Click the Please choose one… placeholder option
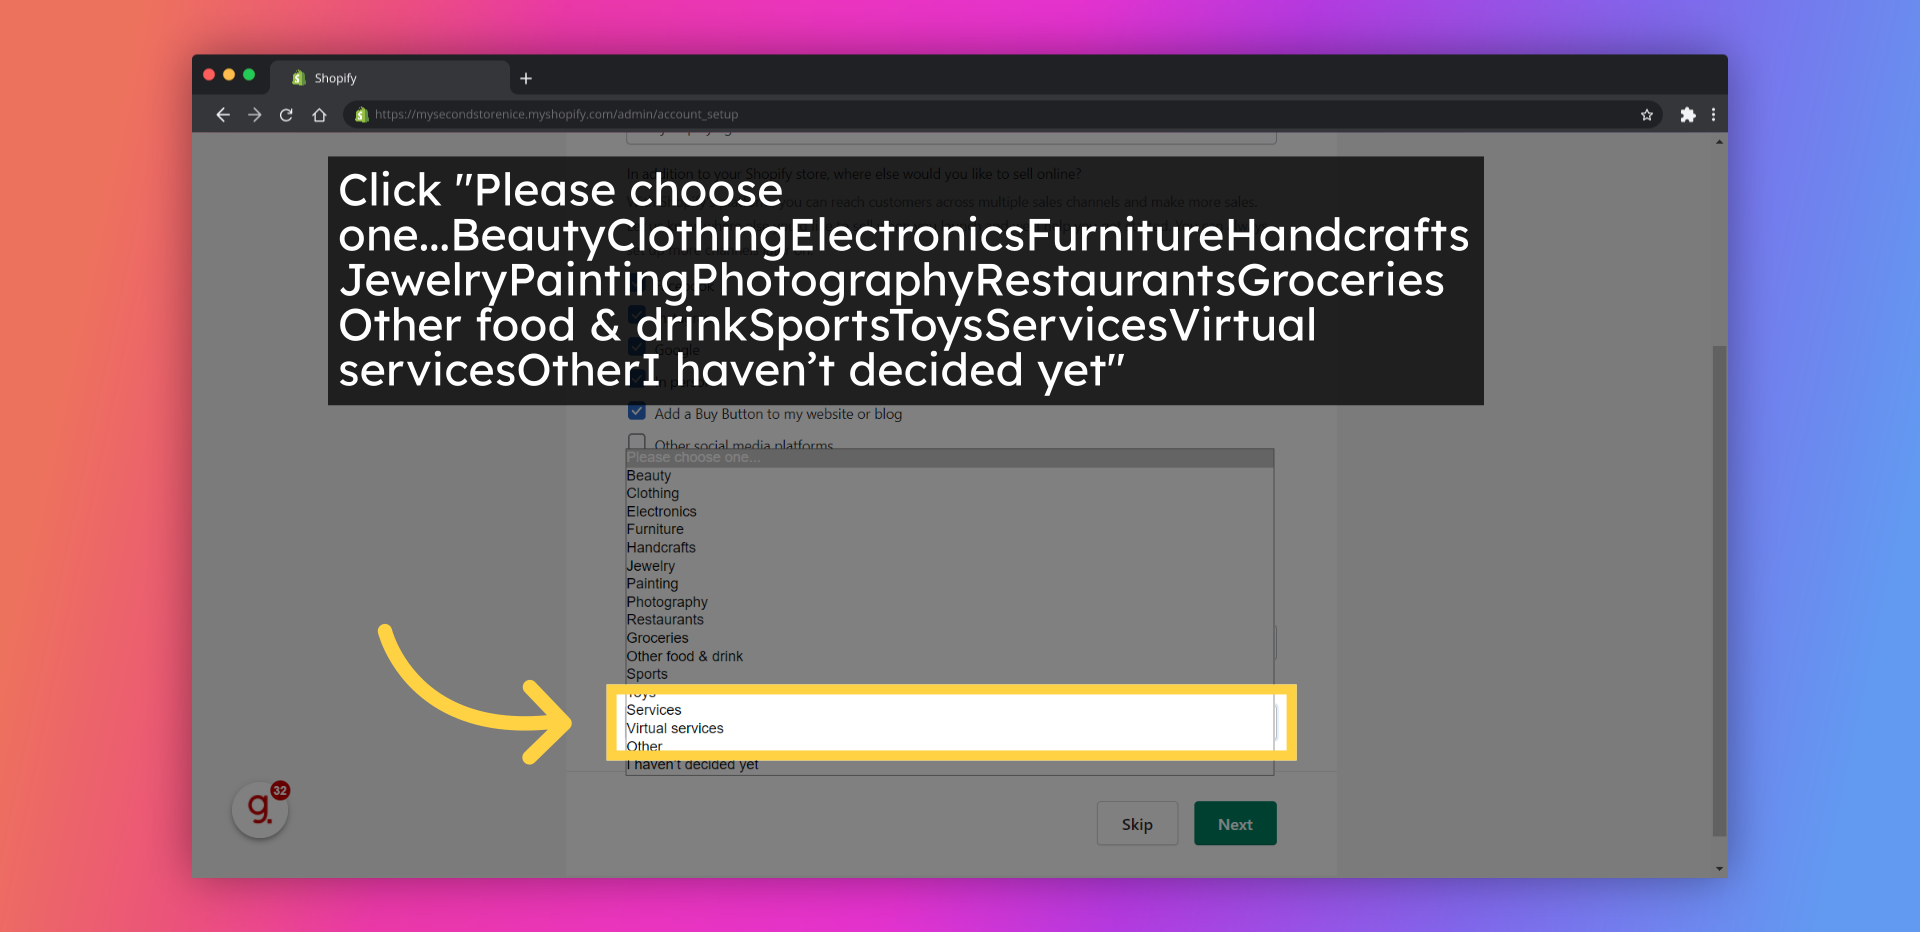 949,458
